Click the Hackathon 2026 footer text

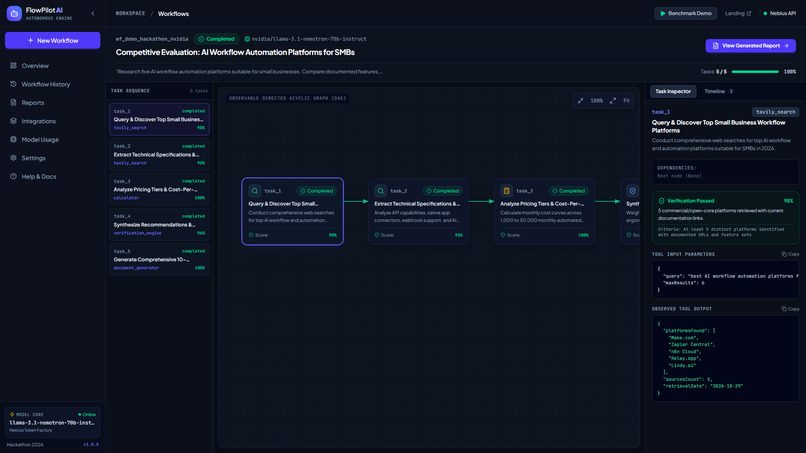(25, 445)
